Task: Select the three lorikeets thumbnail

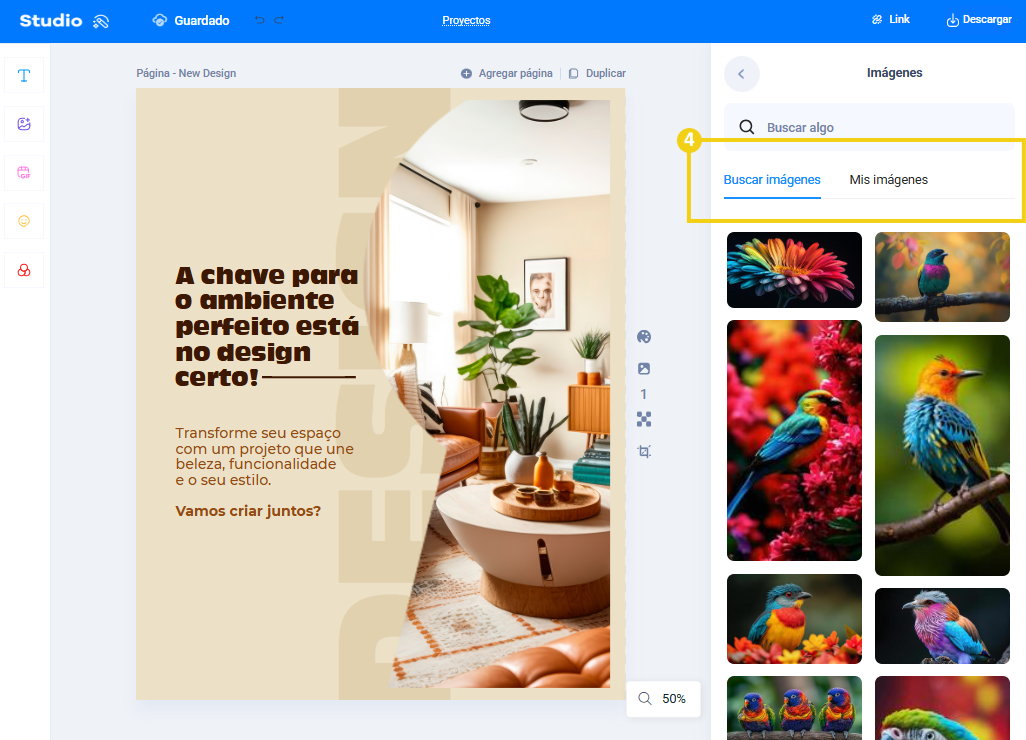Action: [x=794, y=708]
